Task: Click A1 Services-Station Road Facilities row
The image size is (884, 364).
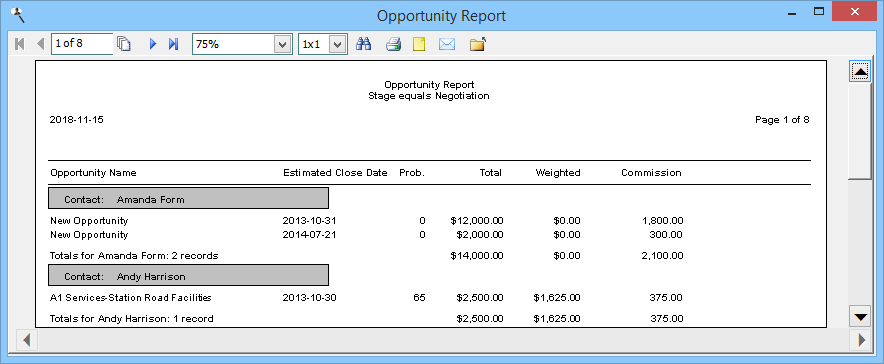Action: (131, 298)
